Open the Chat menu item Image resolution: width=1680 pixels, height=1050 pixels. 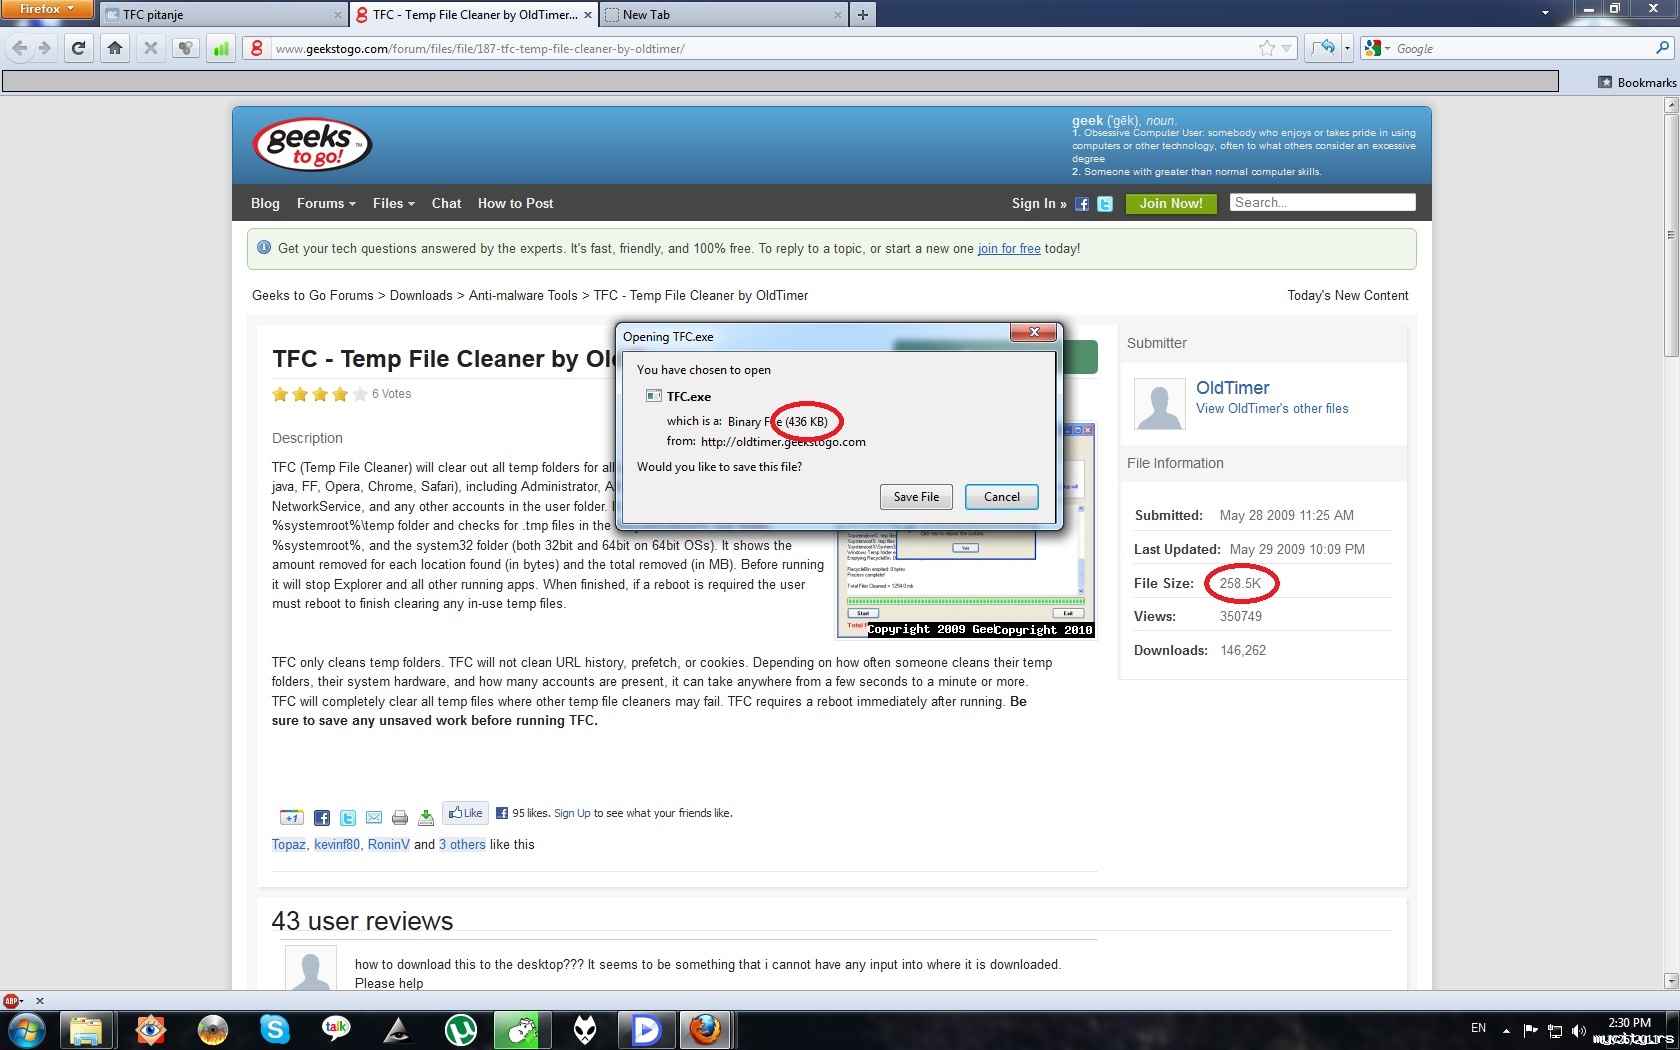(x=447, y=203)
